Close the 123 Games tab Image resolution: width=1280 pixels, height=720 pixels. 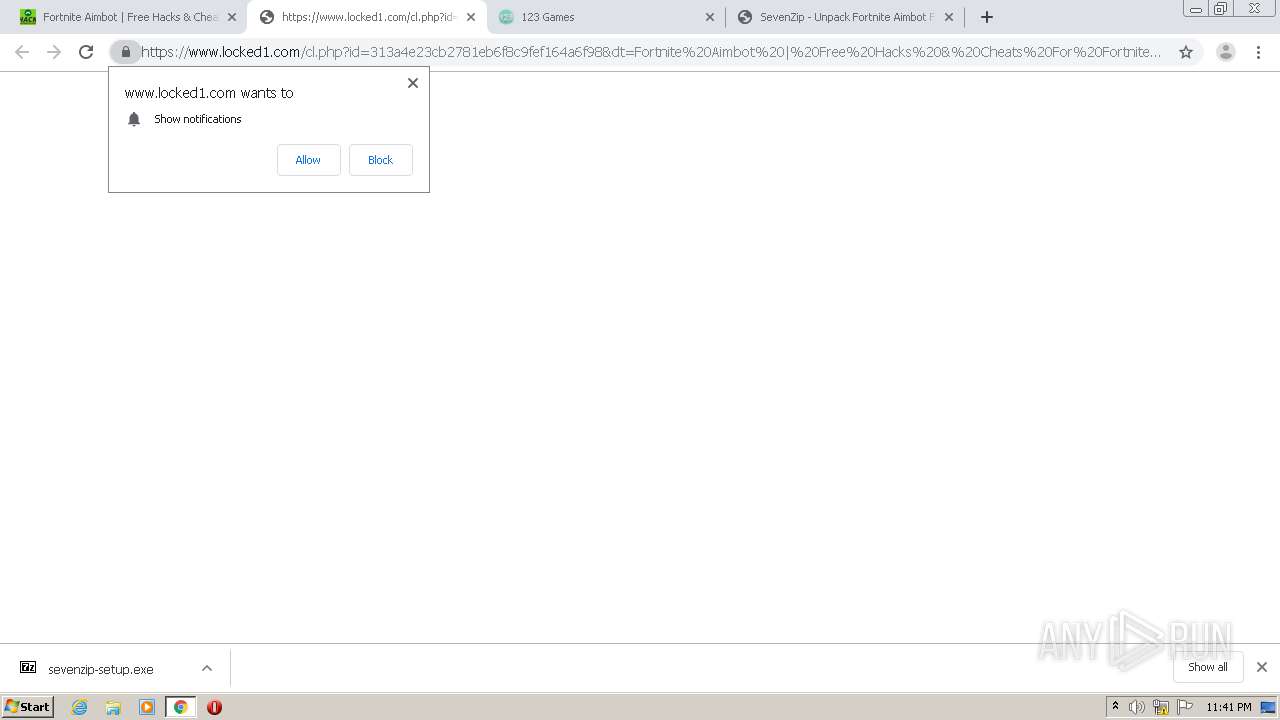click(710, 17)
